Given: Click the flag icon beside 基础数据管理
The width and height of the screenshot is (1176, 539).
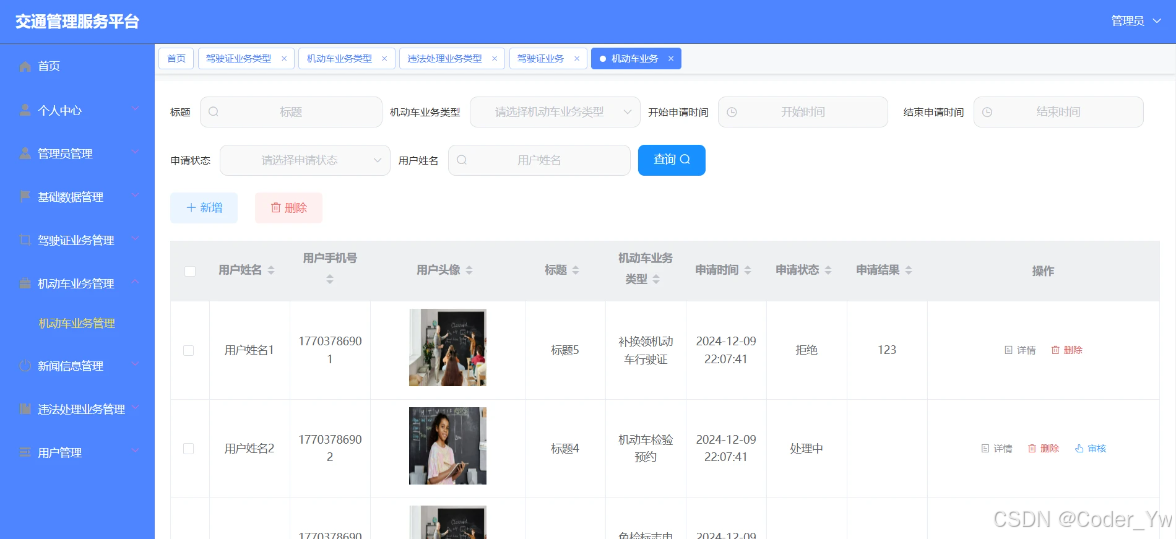Looking at the screenshot, I should [x=26, y=197].
